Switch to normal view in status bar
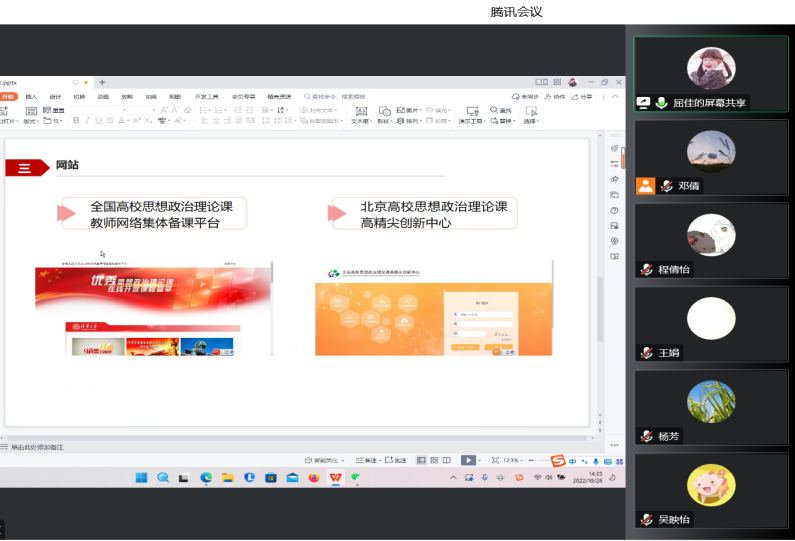Viewport: 795px width, 541px height. pos(421,460)
